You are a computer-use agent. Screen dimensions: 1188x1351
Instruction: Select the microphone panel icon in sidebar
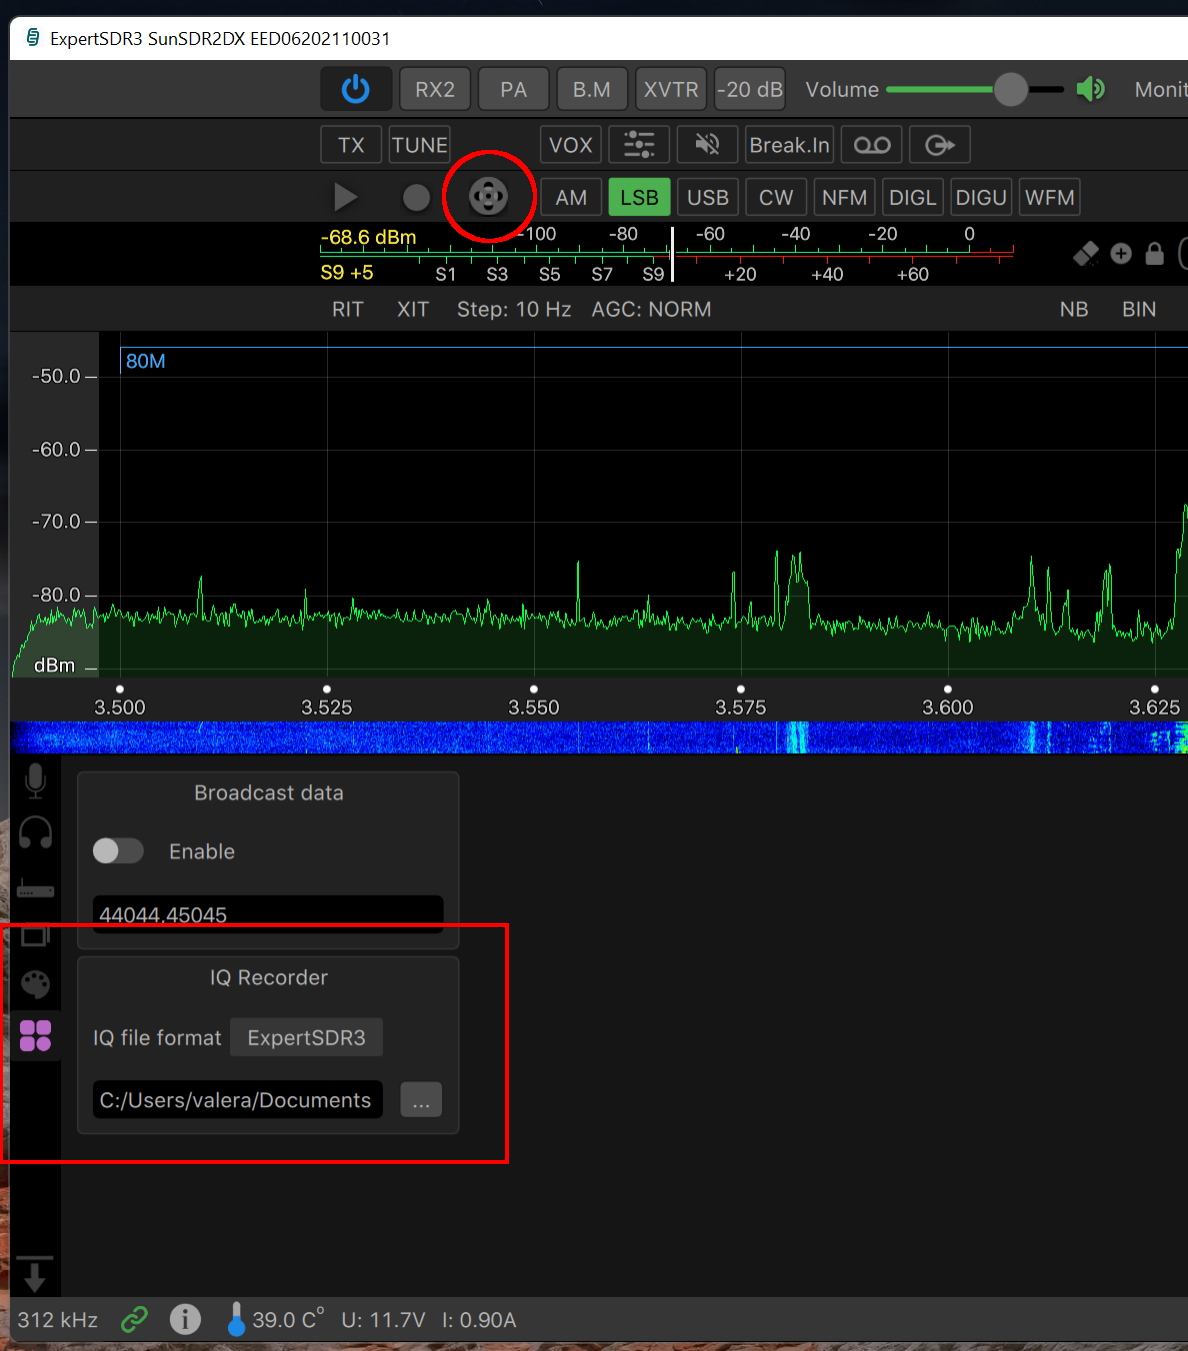click(x=35, y=781)
